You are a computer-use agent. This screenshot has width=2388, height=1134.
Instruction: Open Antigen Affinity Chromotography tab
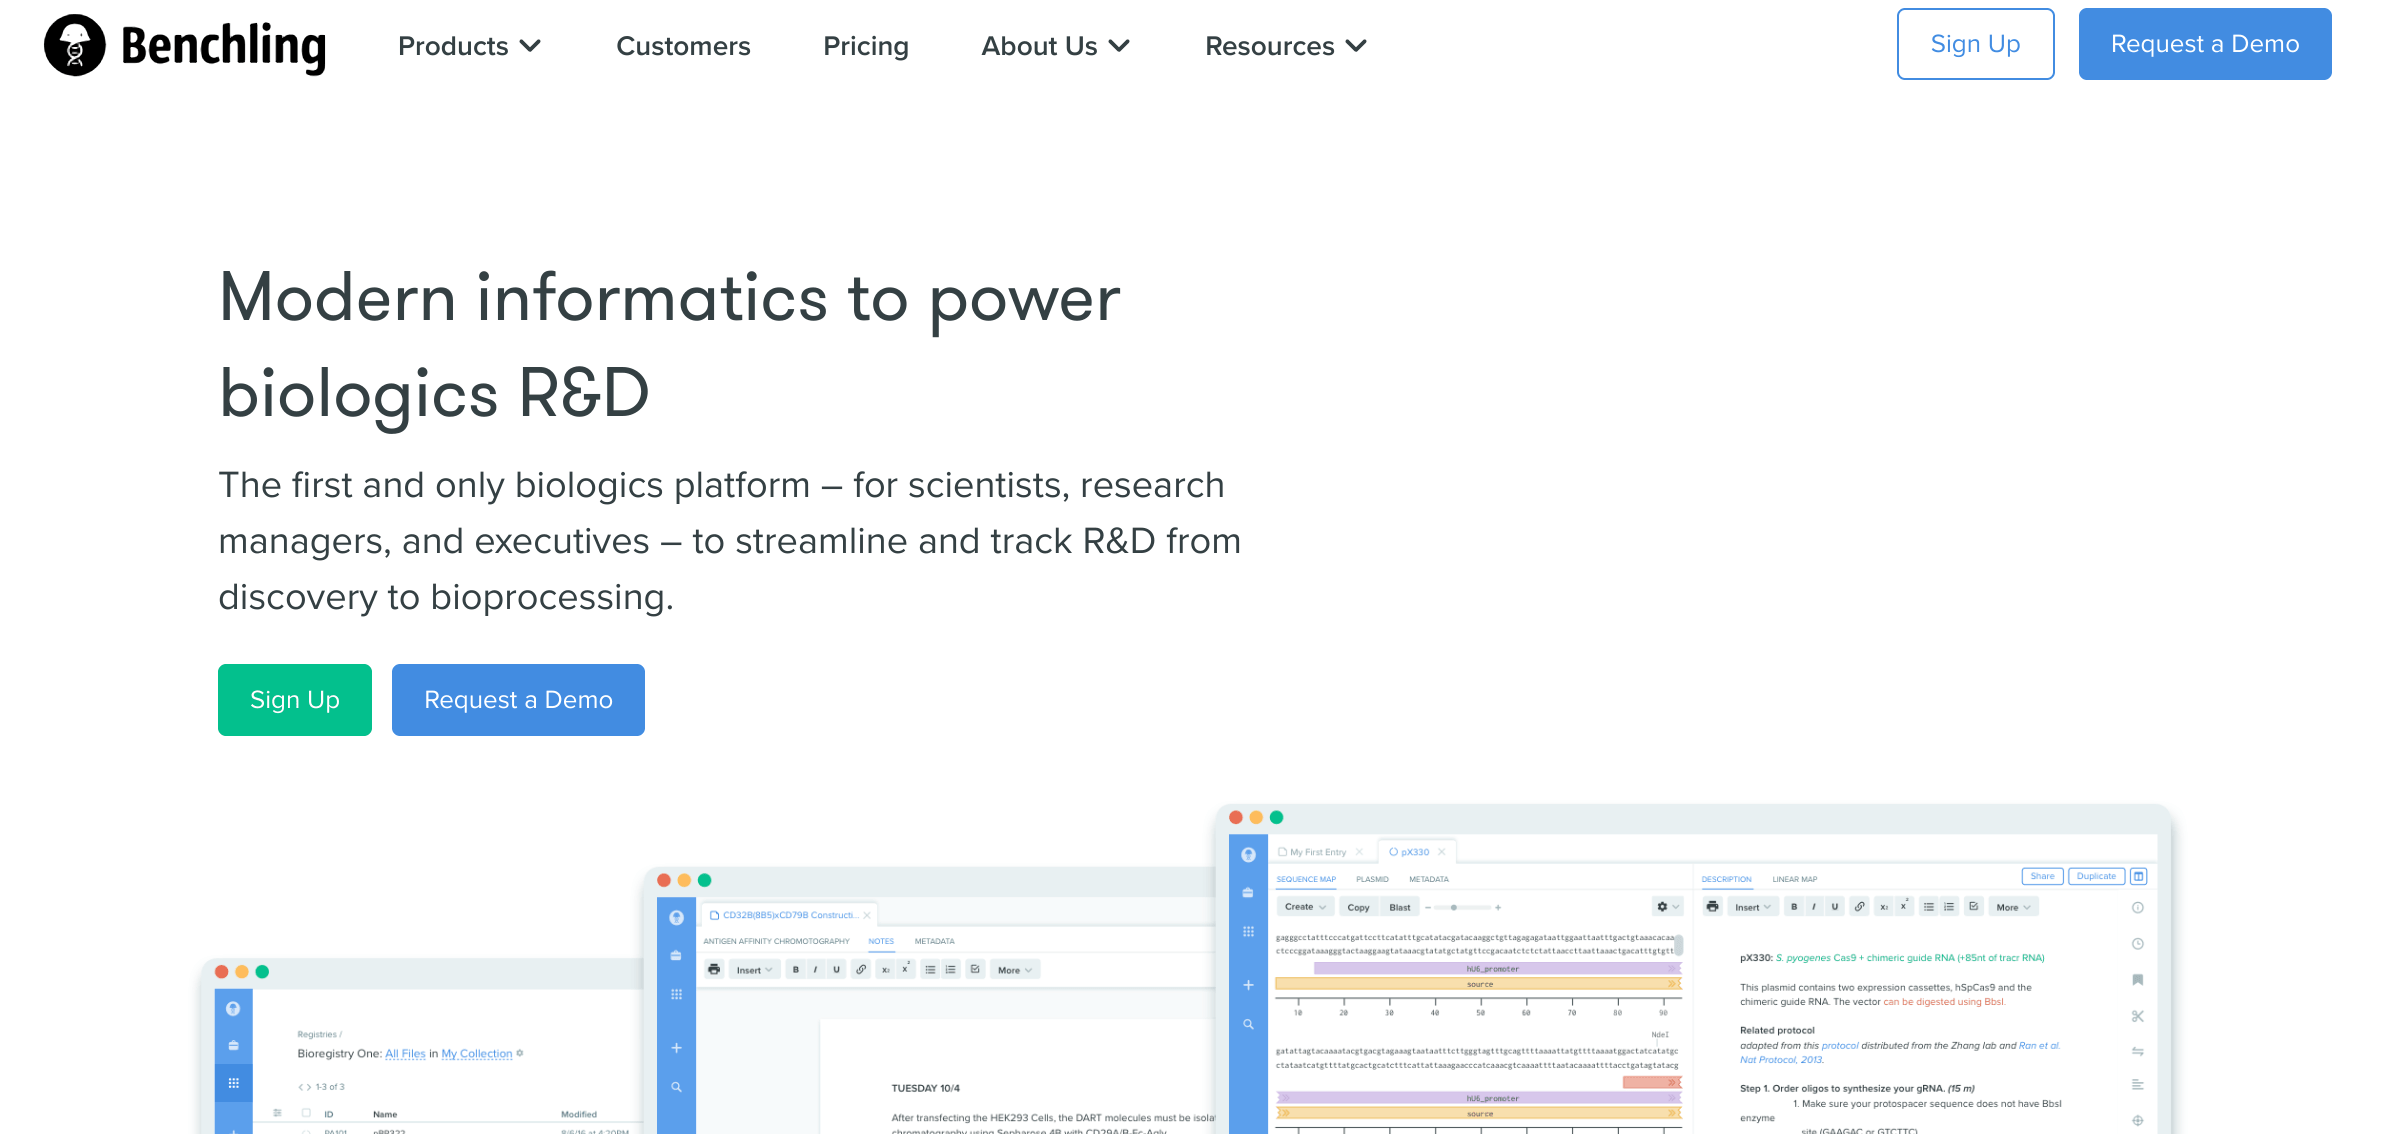coord(776,941)
